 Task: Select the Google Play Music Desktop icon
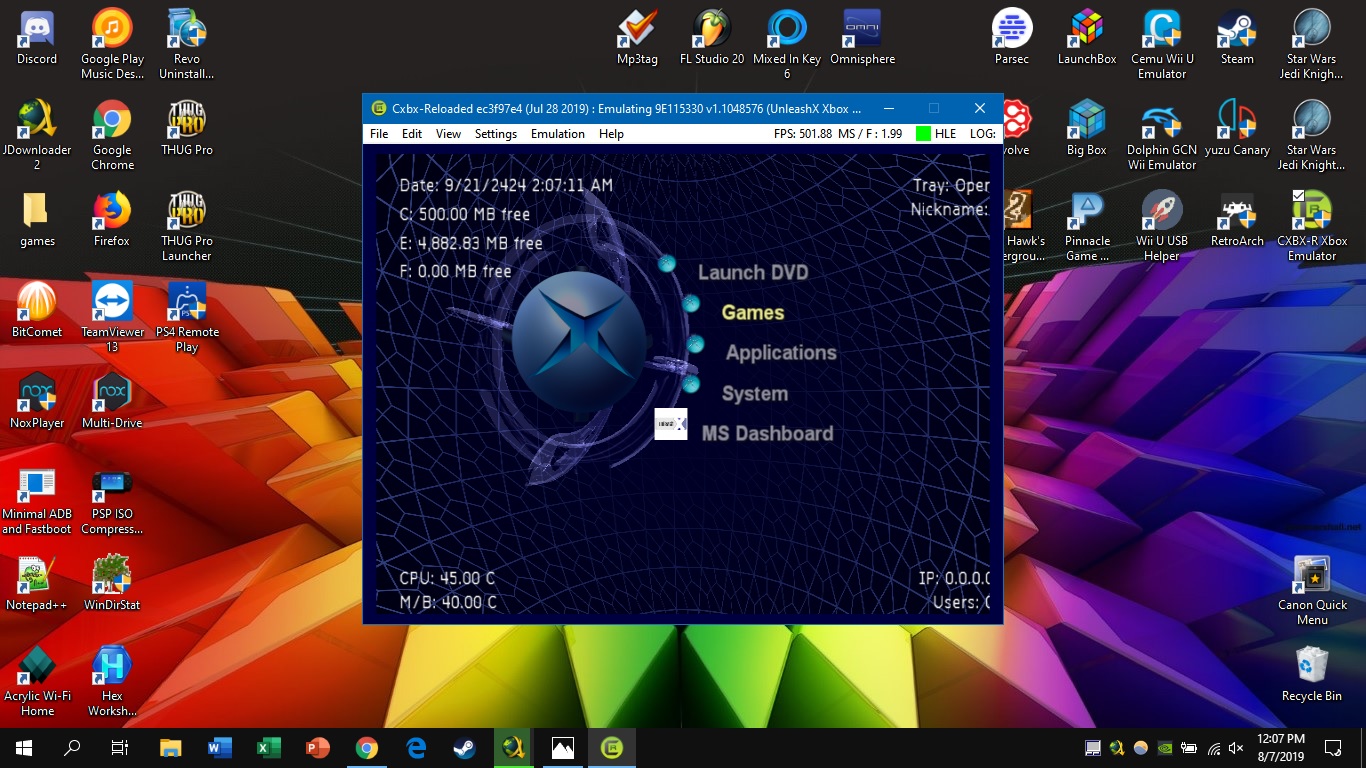coord(112,45)
